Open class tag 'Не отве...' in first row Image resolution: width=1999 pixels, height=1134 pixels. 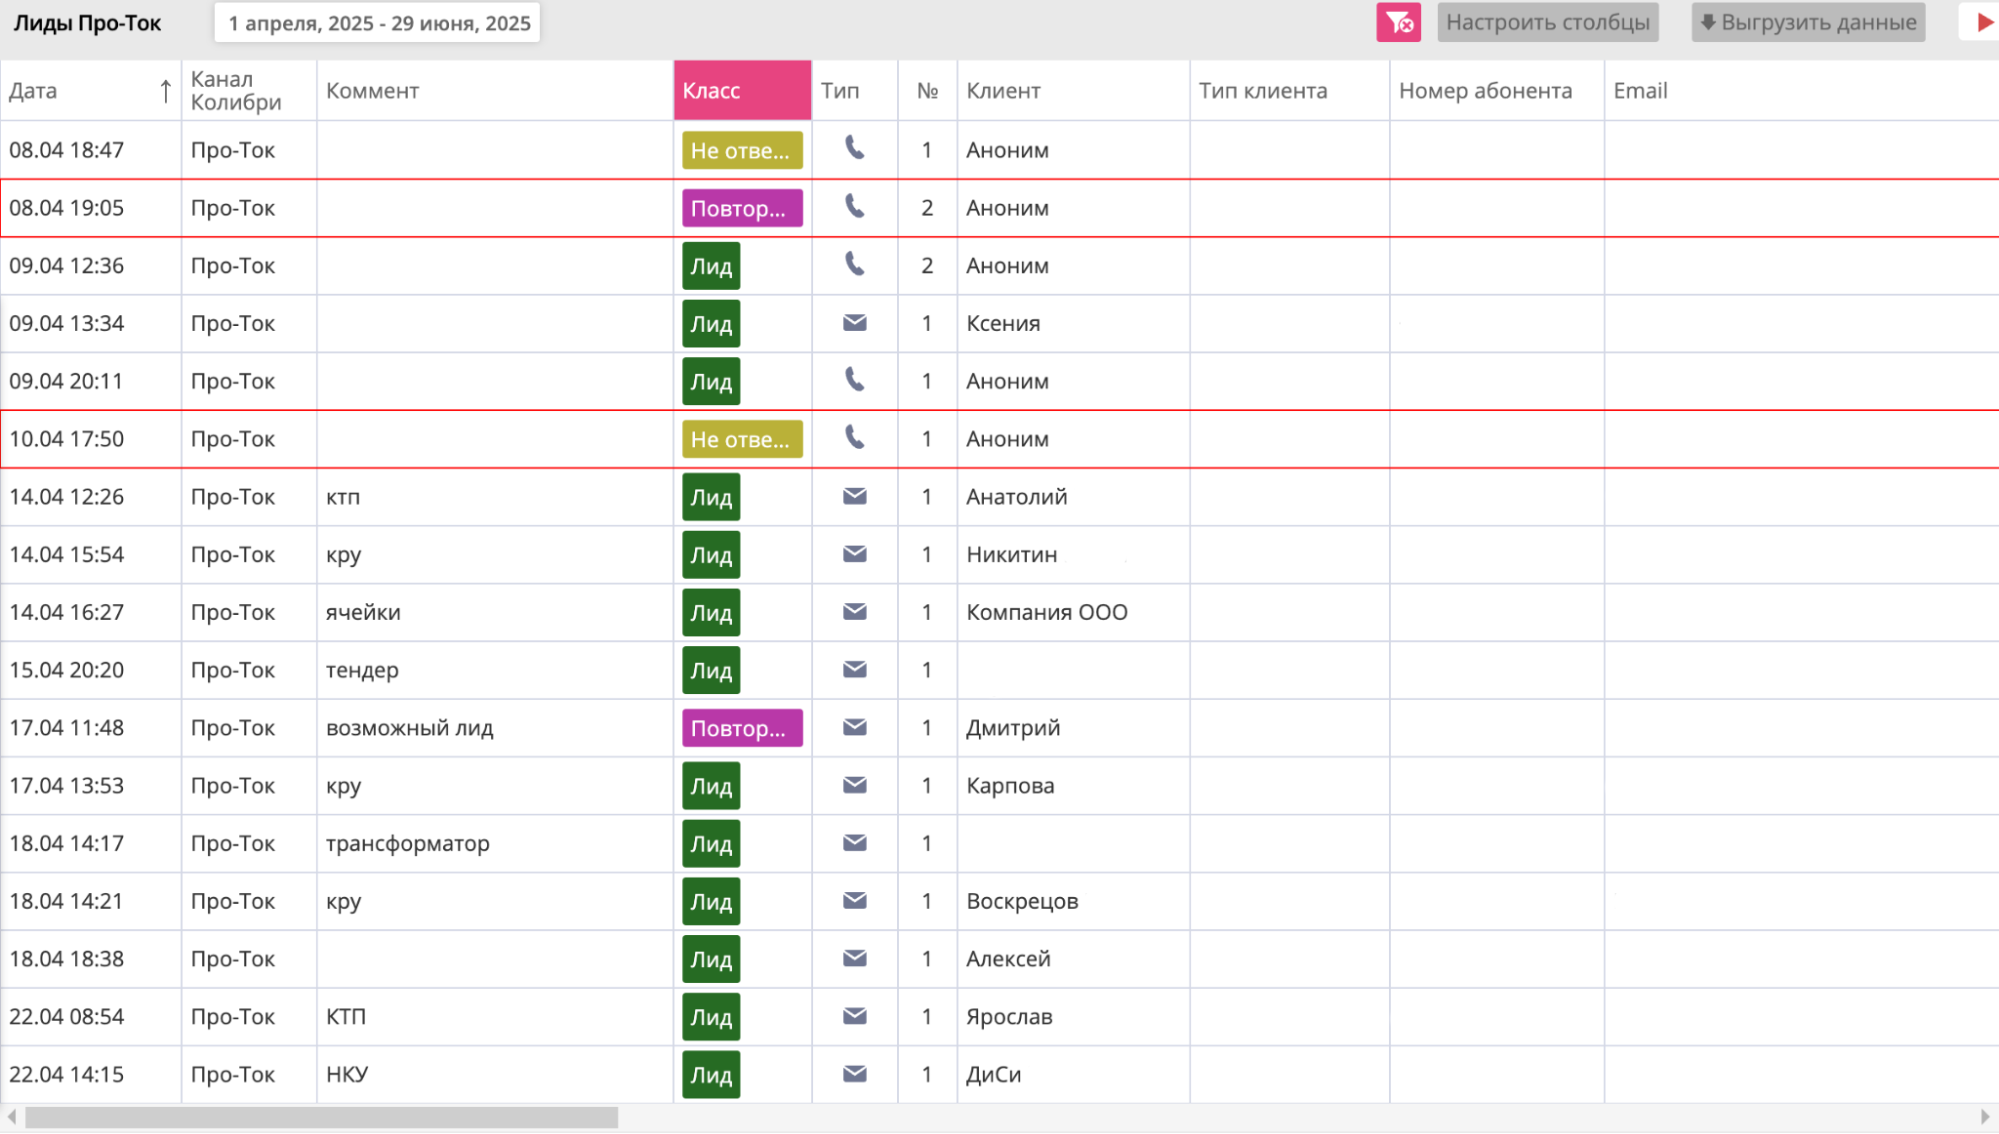tap(741, 150)
